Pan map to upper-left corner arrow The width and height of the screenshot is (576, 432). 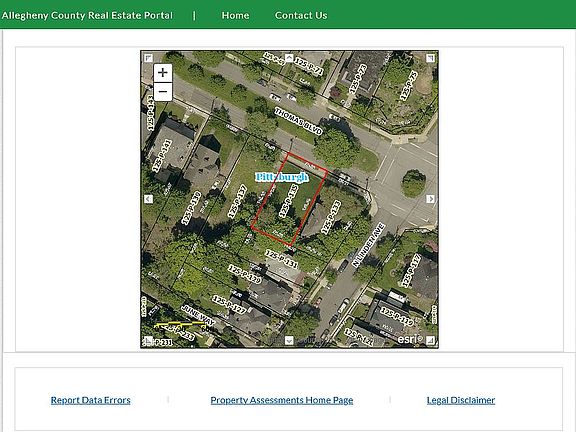(x=148, y=58)
